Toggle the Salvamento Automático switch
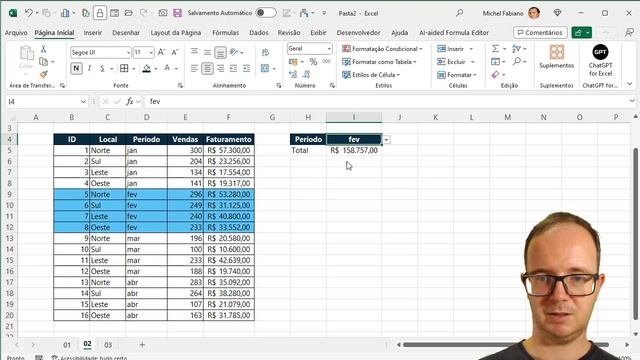 (x=266, y=13)
